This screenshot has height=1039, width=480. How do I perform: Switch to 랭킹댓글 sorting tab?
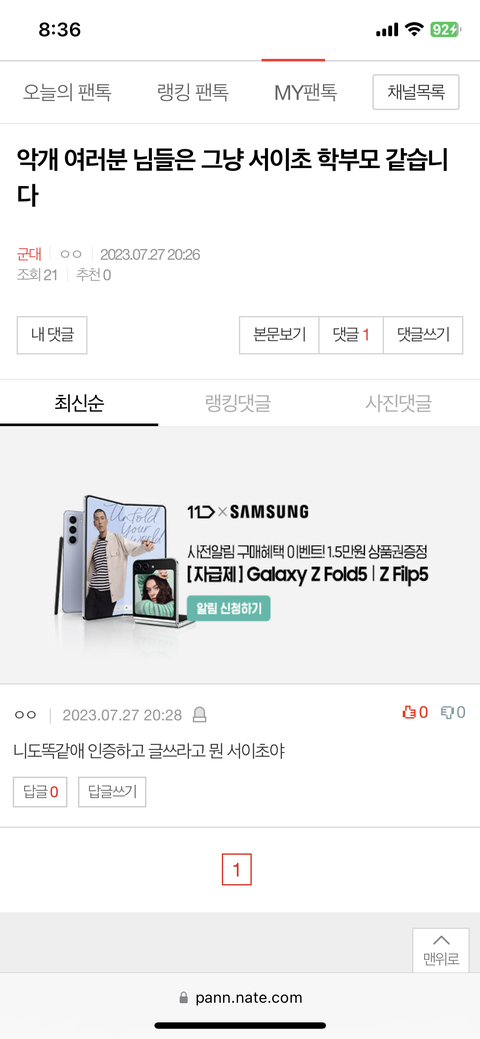(238, 403)
